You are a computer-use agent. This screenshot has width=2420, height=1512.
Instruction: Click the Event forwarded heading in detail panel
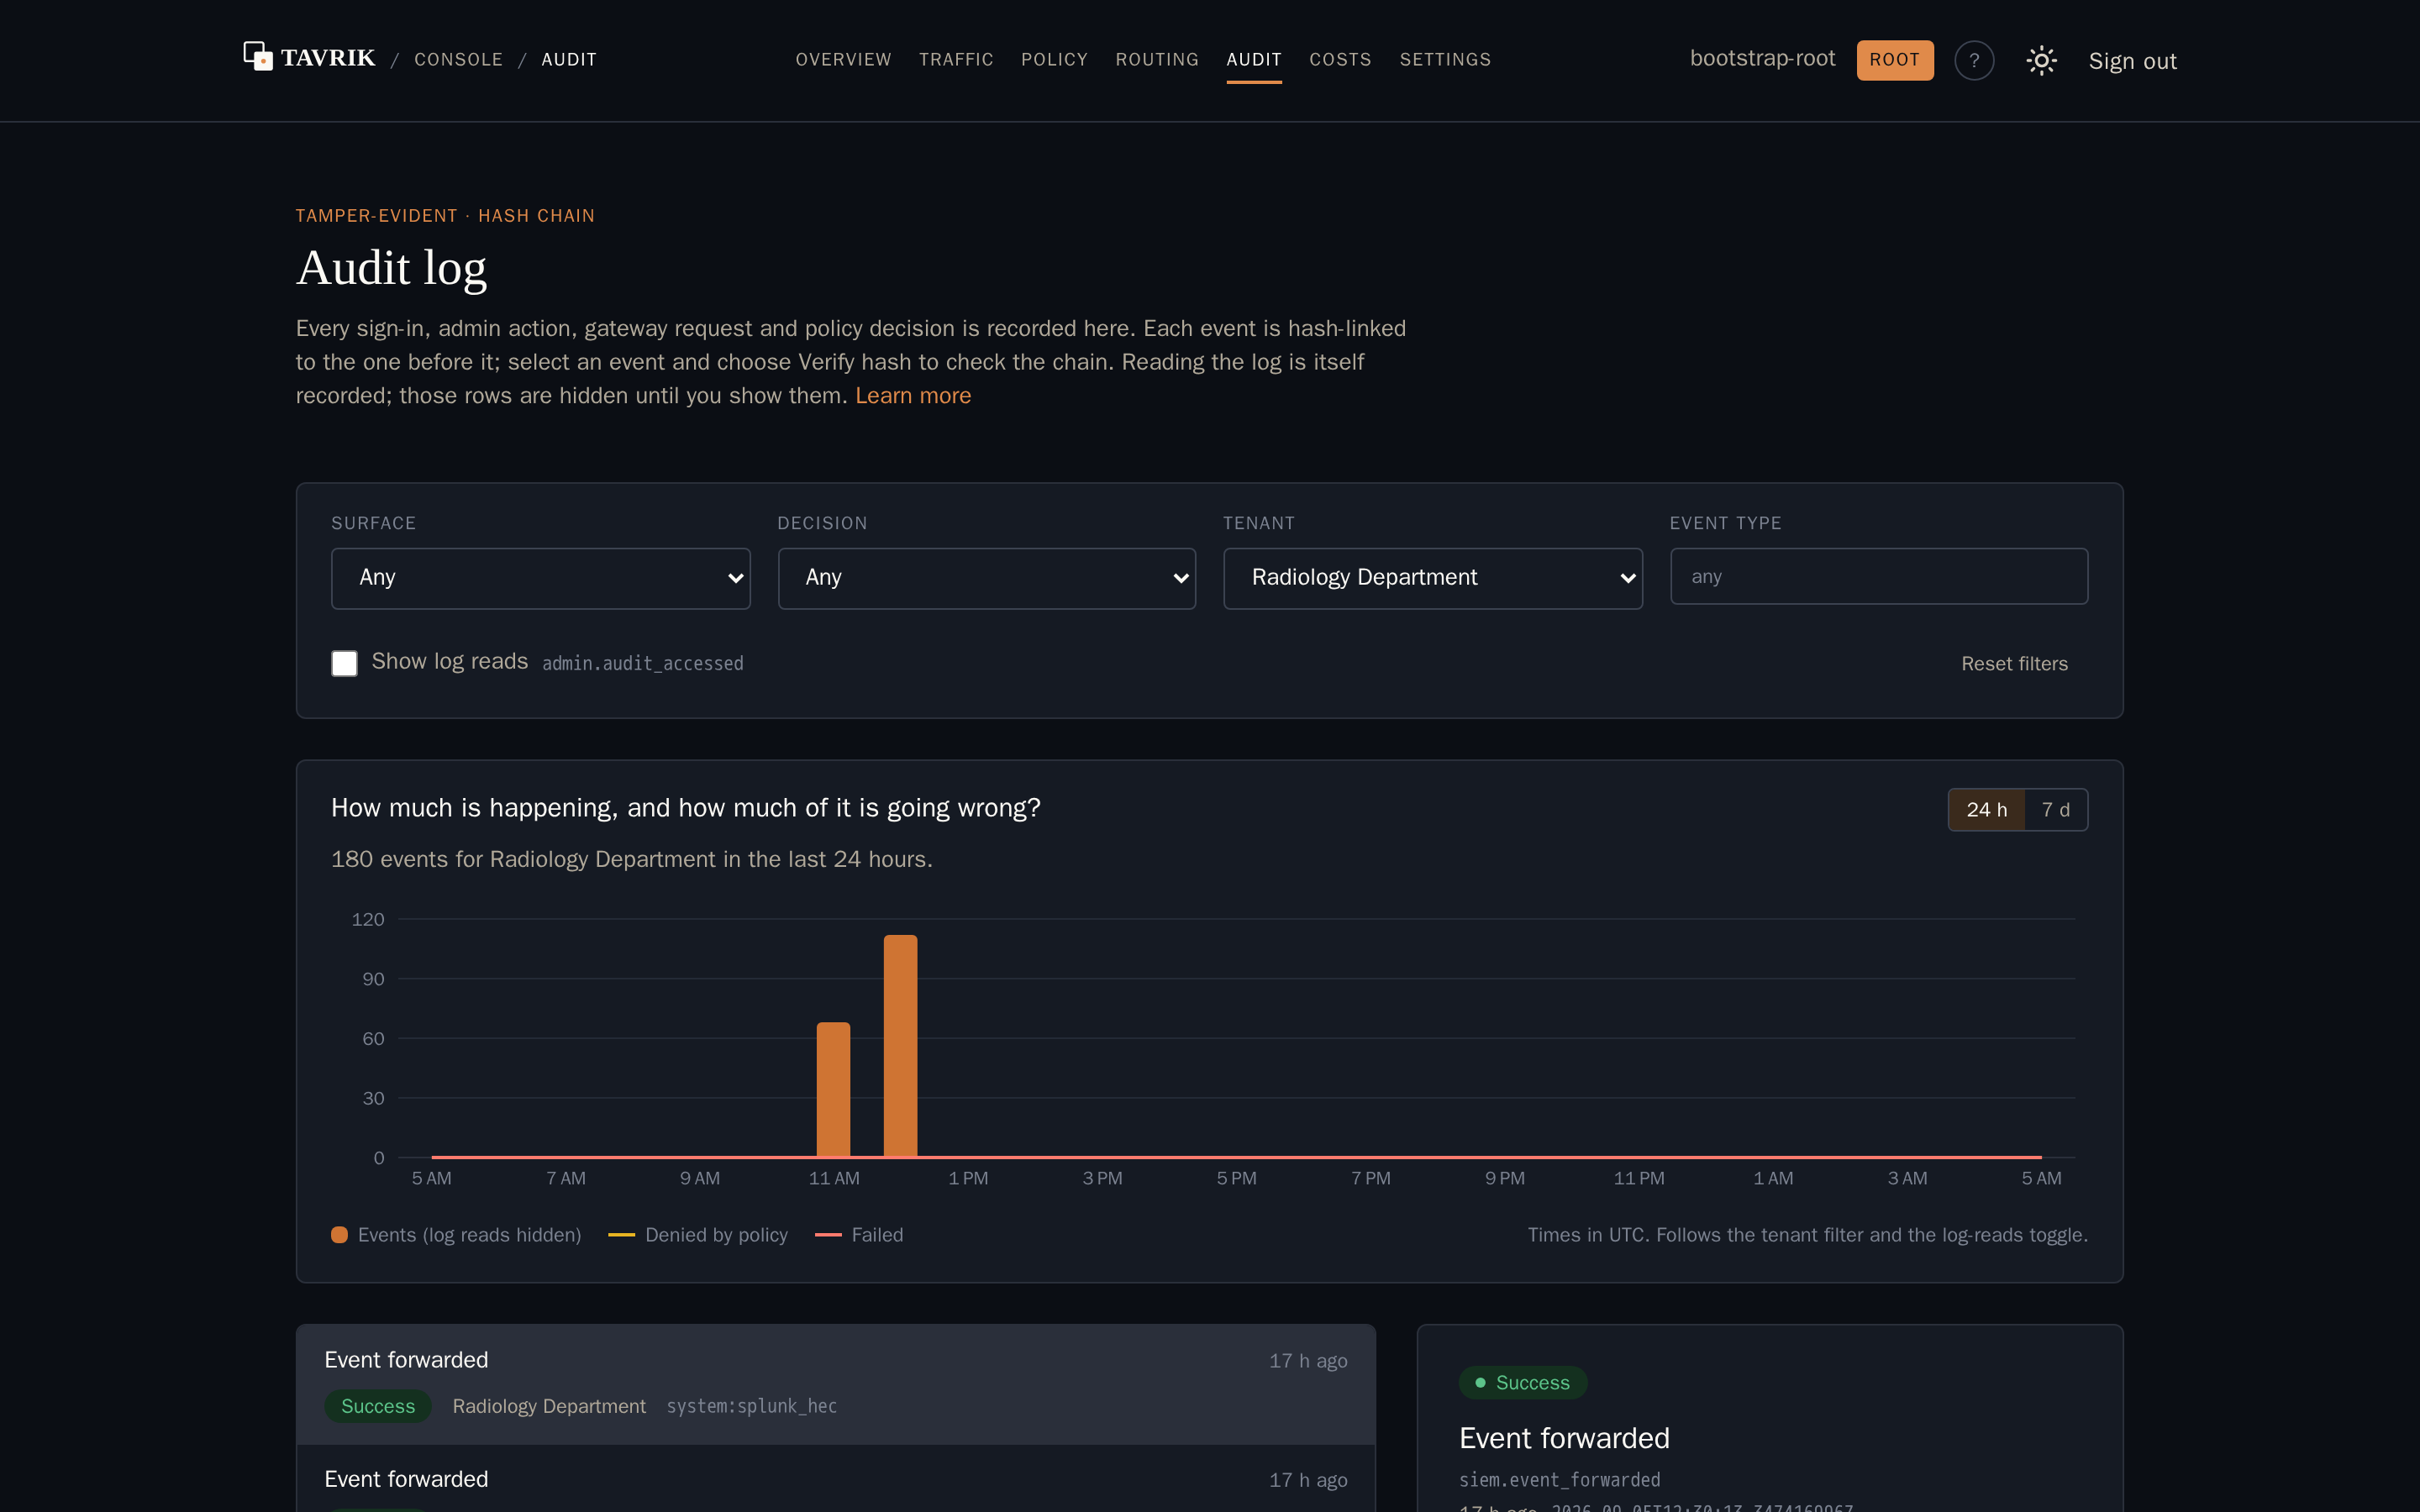coord(1564,1438)
